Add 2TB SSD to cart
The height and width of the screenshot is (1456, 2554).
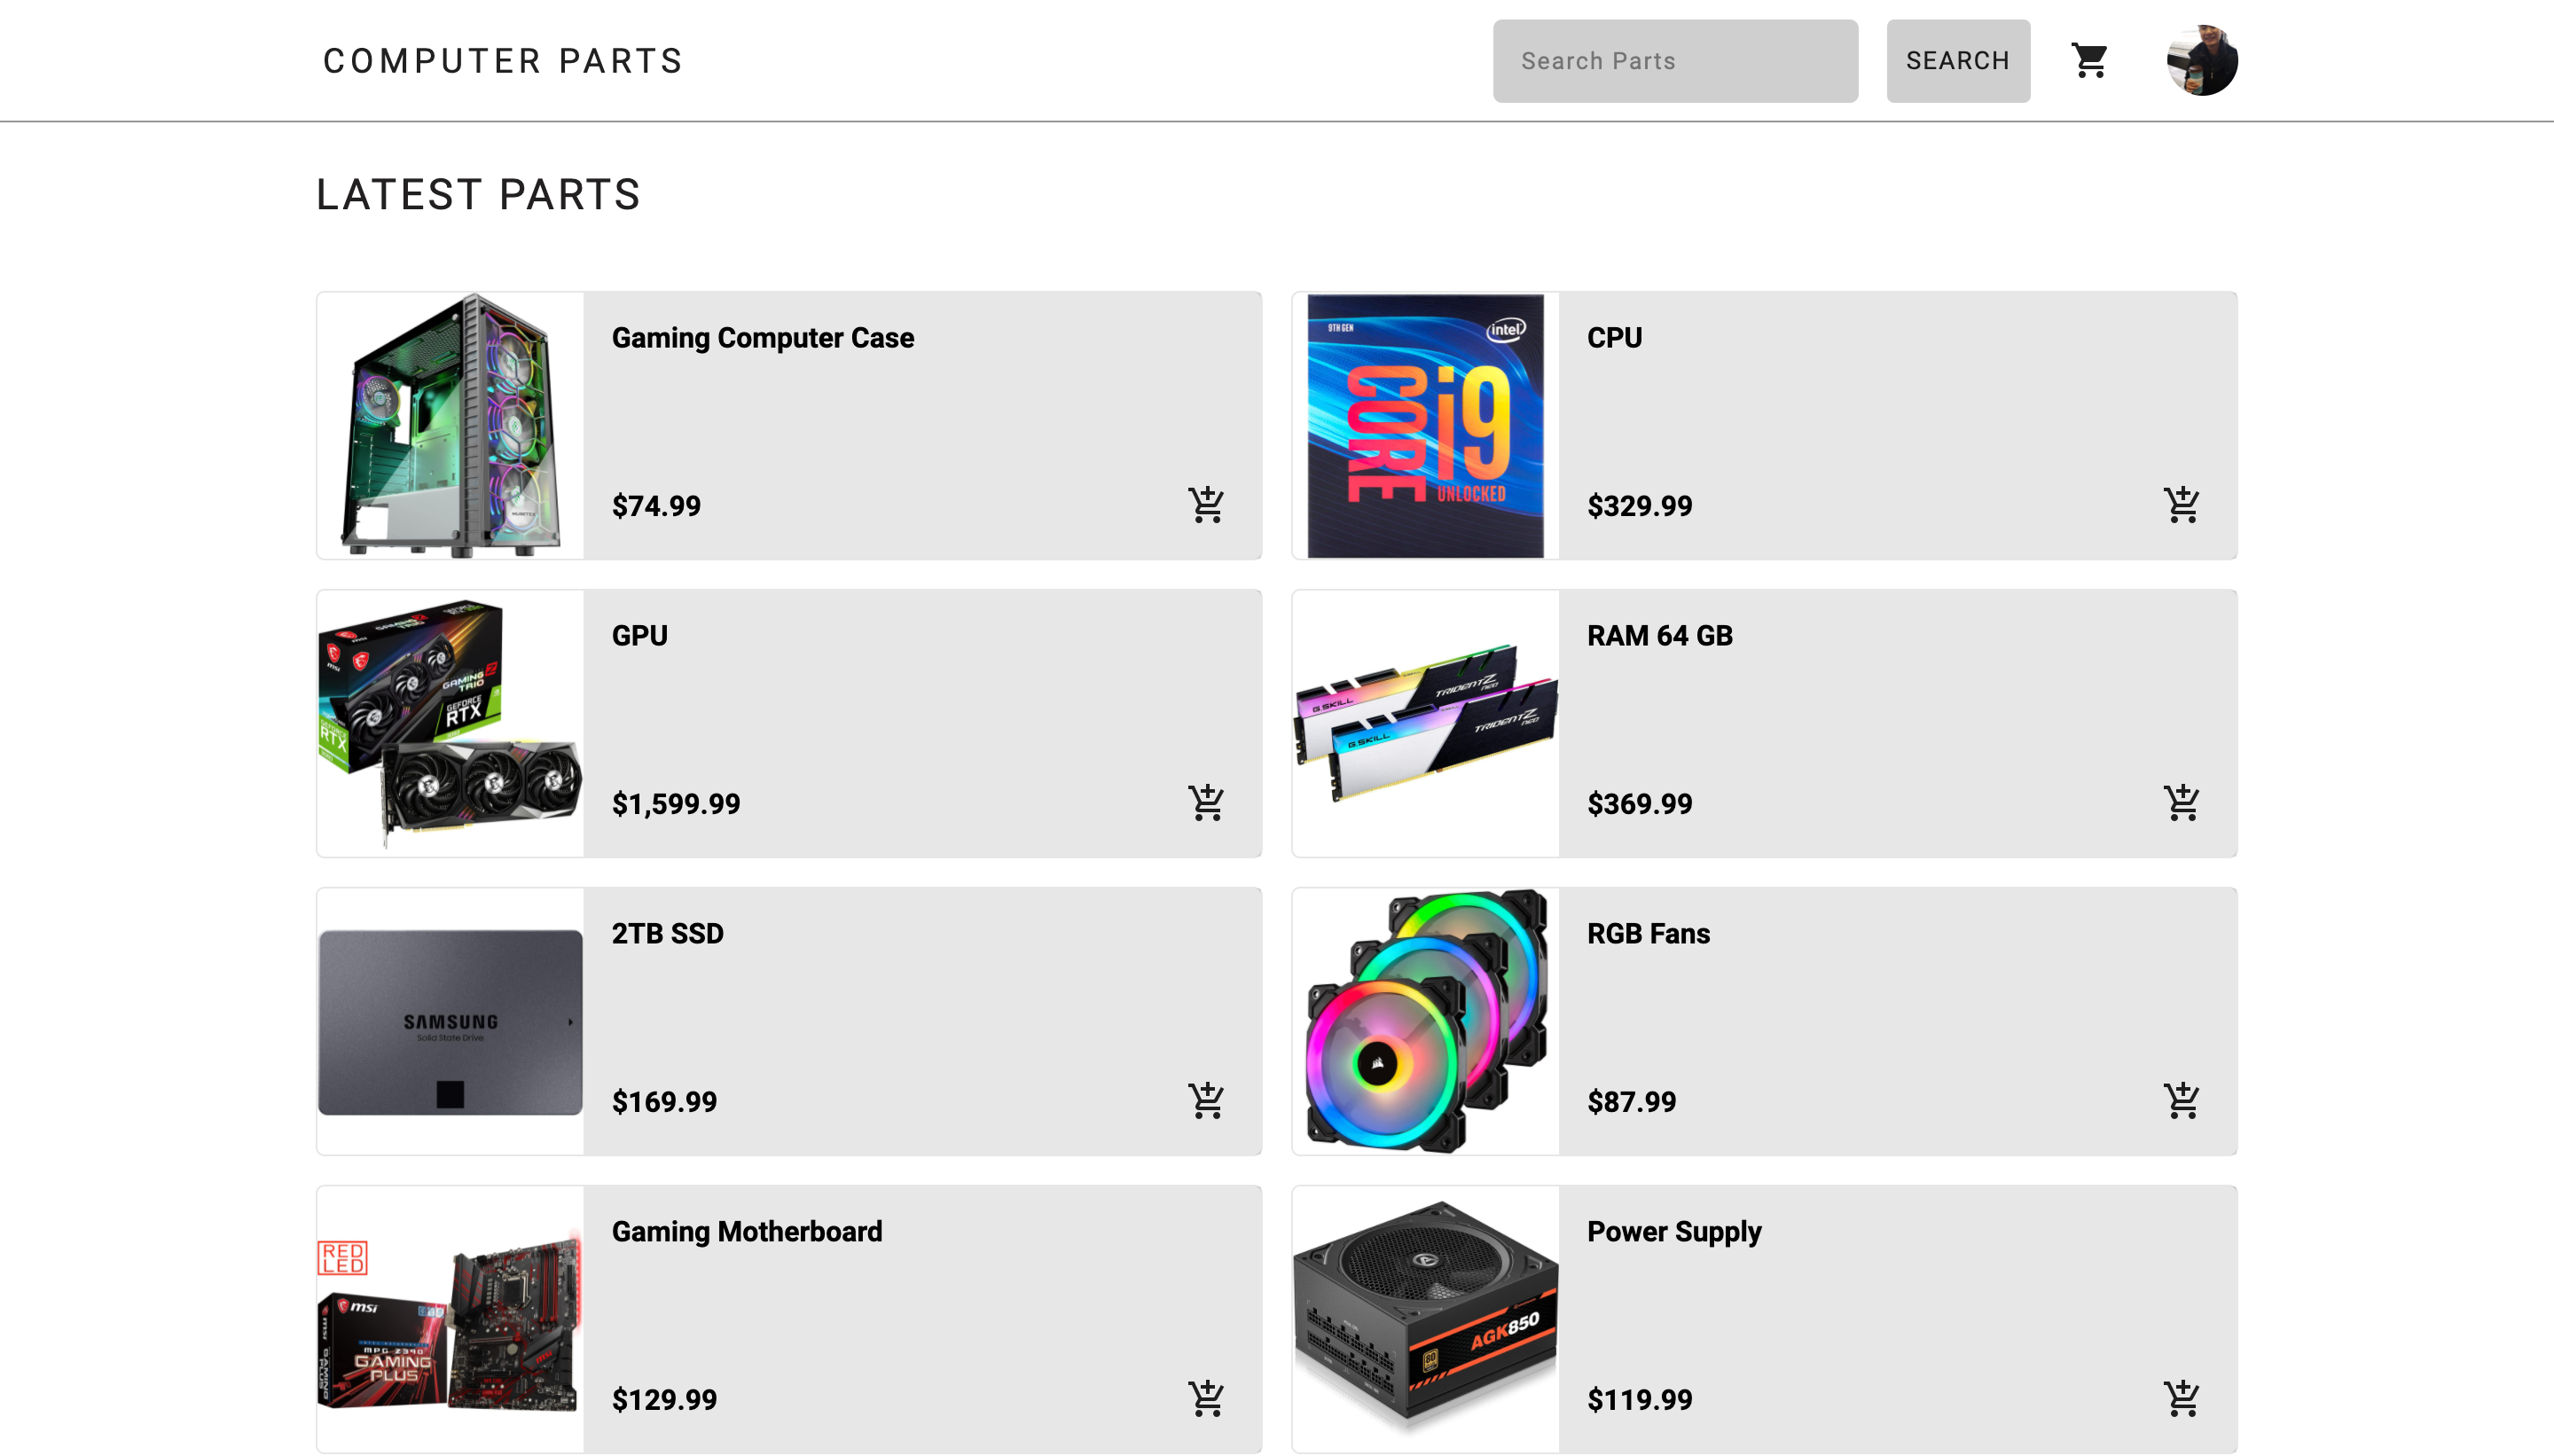[1206, 1101]
